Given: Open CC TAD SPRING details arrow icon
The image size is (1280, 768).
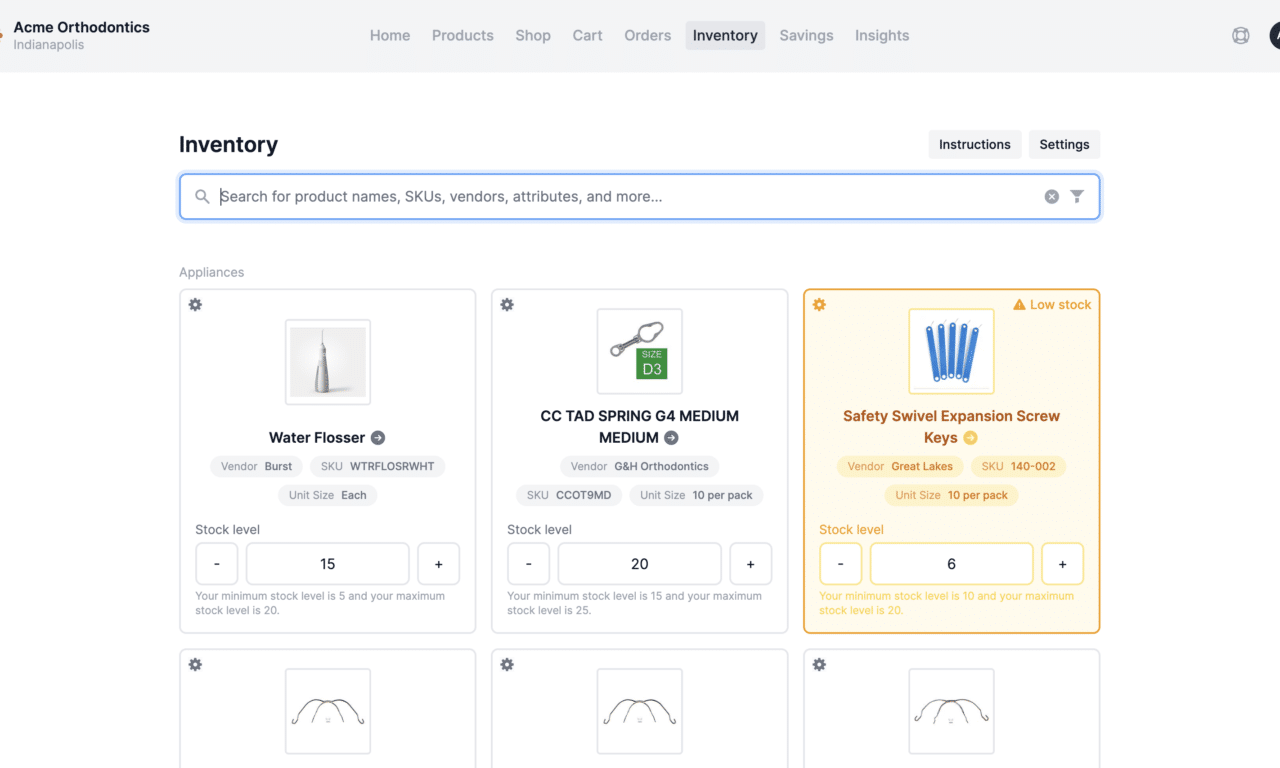Looking at the screenshot, I should coord(671,438).
